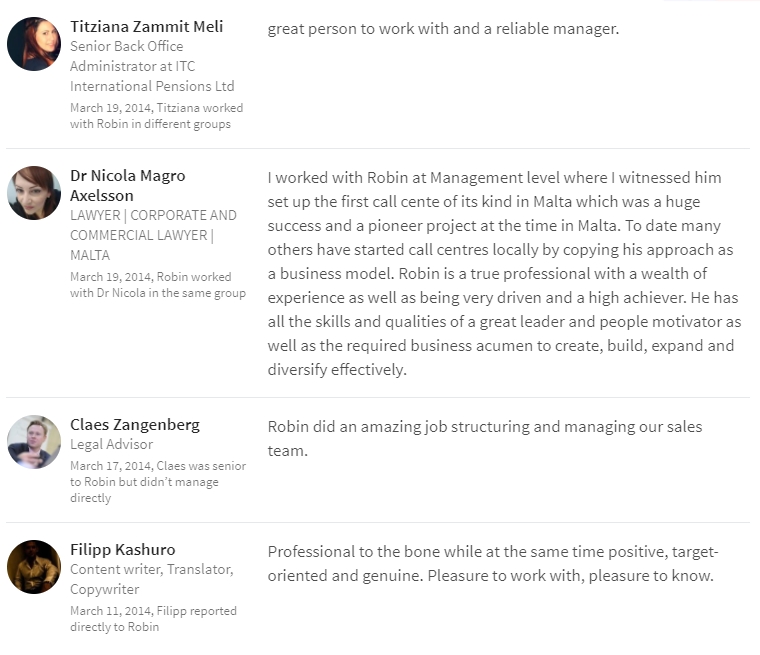760x655 pixels.
Task: Open Titziana Zammit Meli's profile photo
Action: [34, 44]
